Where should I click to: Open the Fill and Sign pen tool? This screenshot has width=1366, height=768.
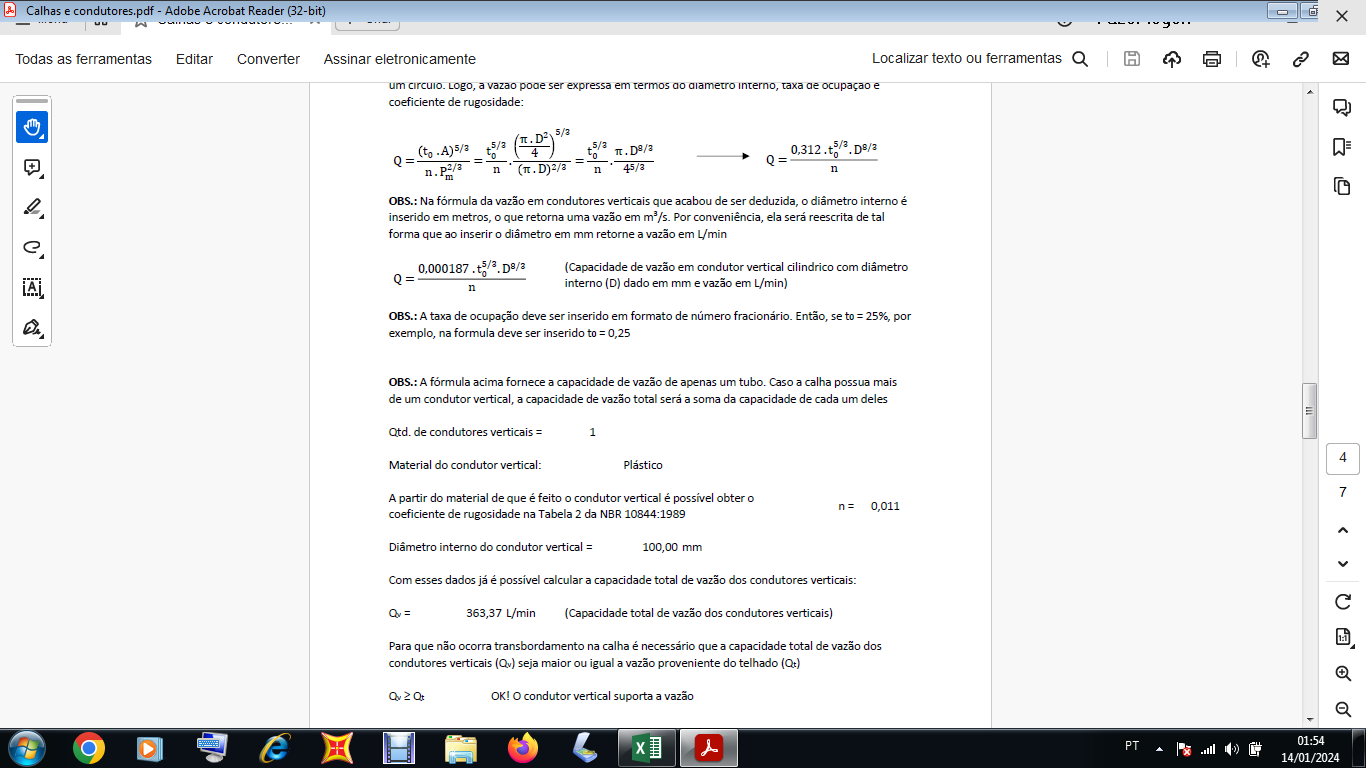[x=32, y=328]
